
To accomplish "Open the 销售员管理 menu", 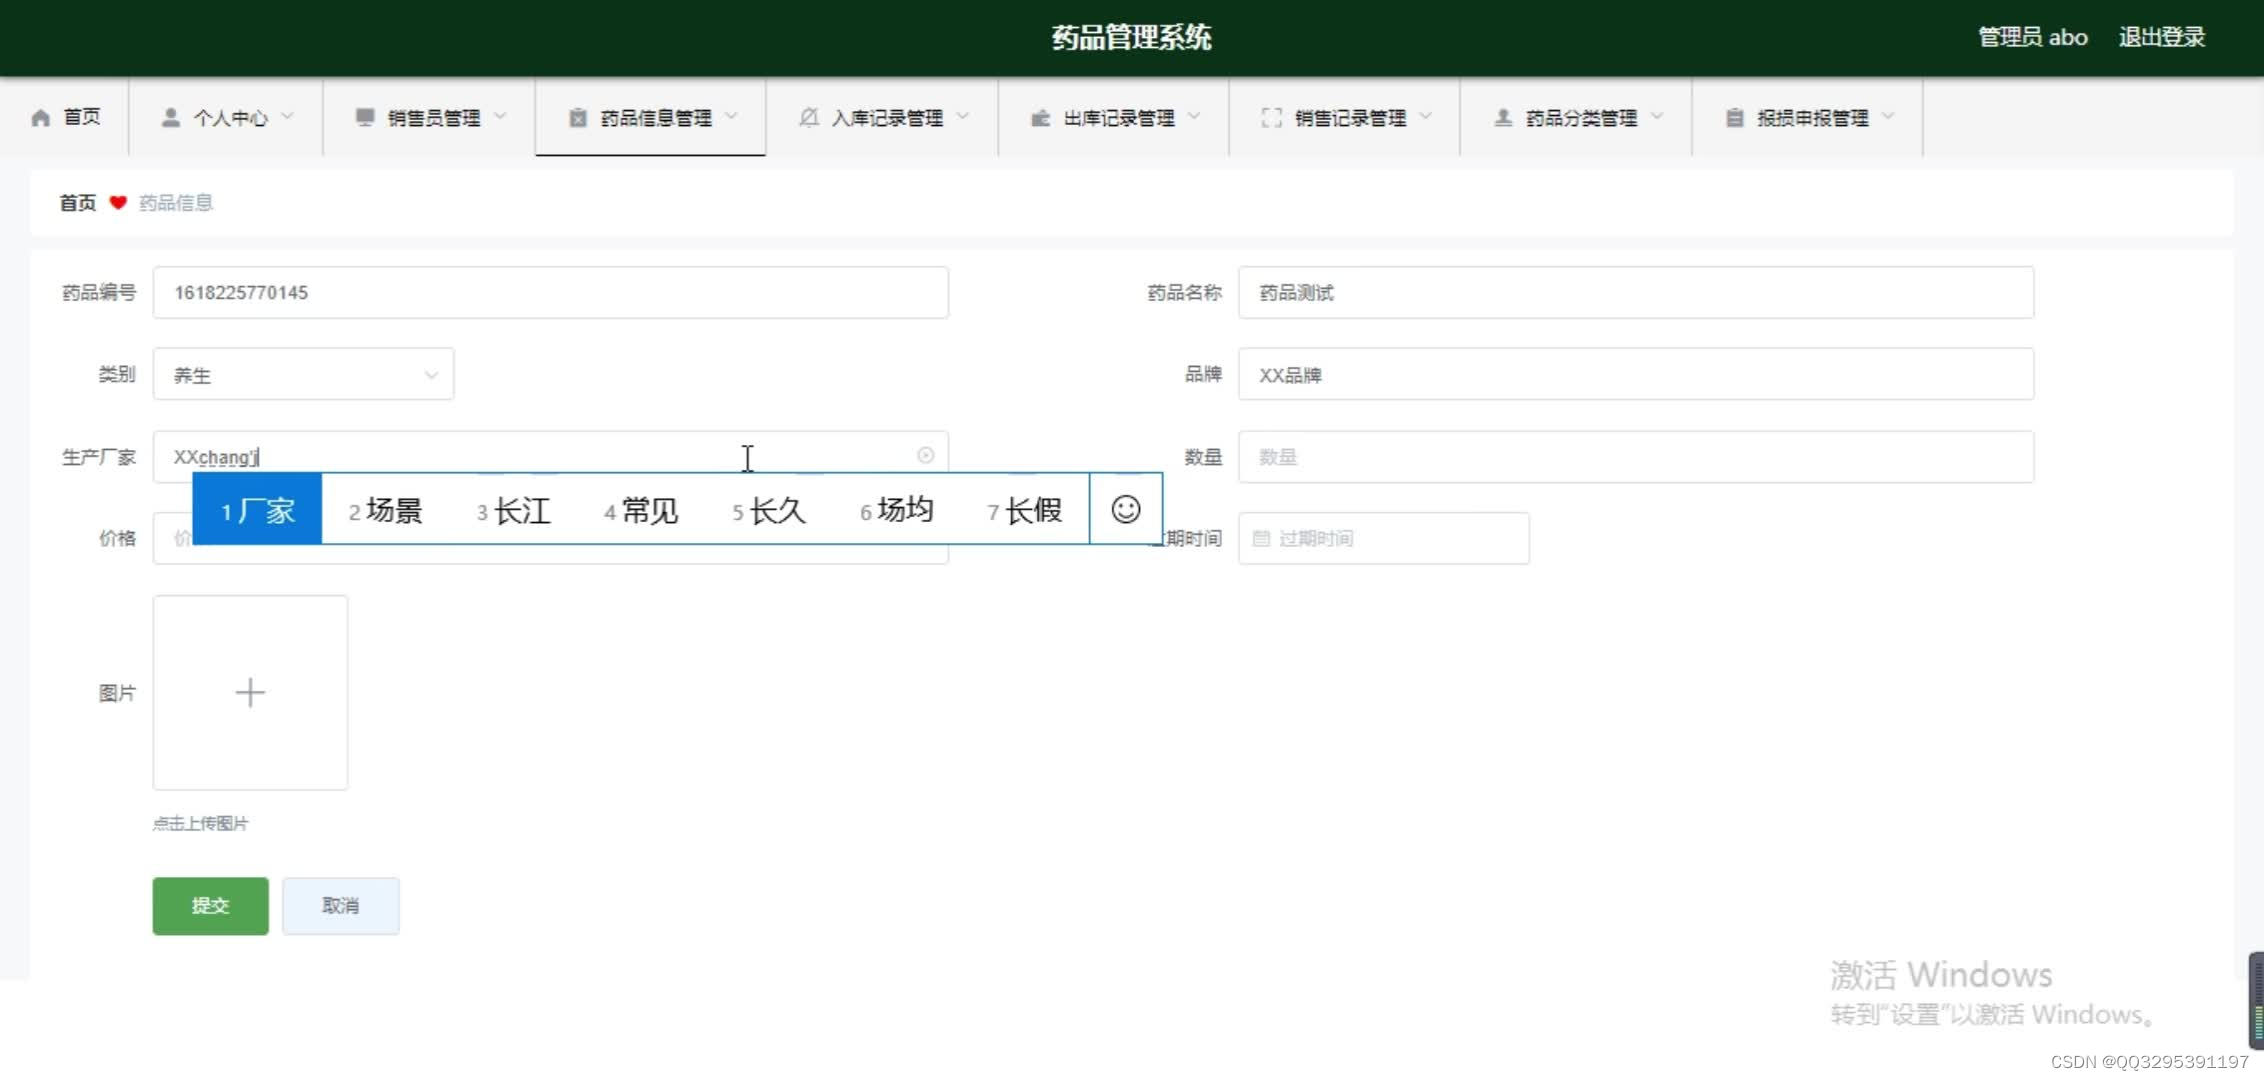I will [x=430, y=118].
